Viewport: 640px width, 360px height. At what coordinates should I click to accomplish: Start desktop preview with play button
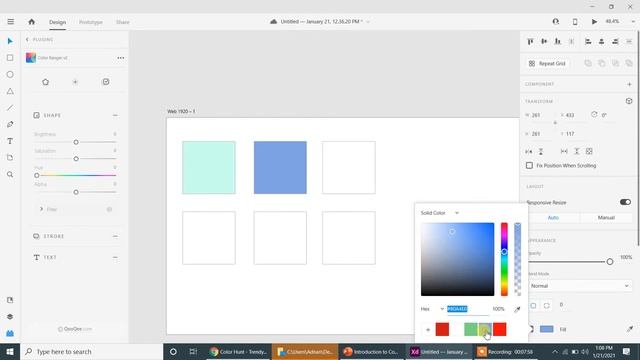click(594, 22)
